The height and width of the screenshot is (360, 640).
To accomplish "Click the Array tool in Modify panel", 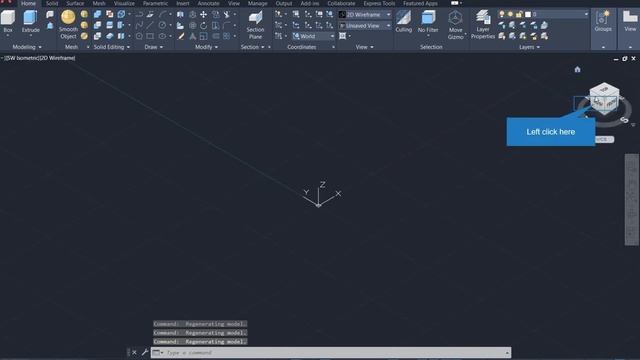I will [227, 36].
